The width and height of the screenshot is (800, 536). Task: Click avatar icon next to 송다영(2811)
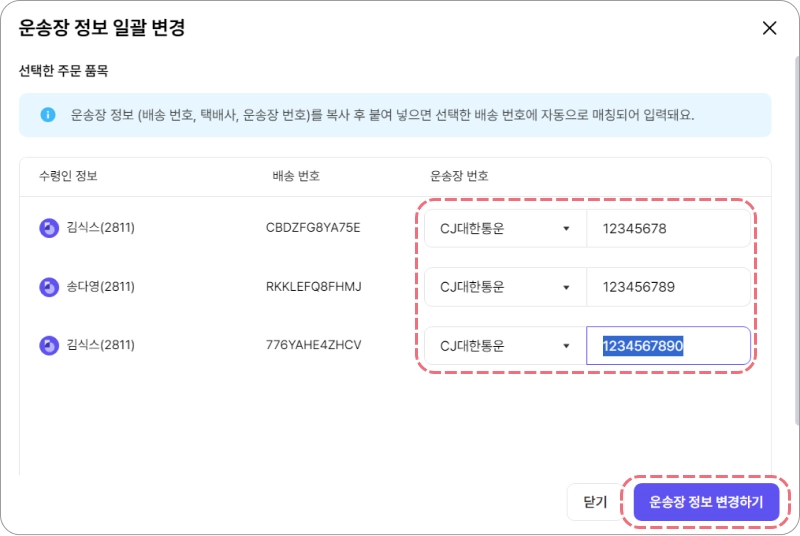(x=49, y=287)
